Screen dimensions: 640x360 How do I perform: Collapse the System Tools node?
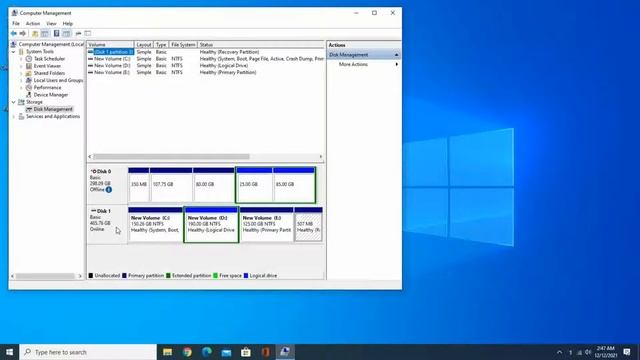[x=14, y=52]
